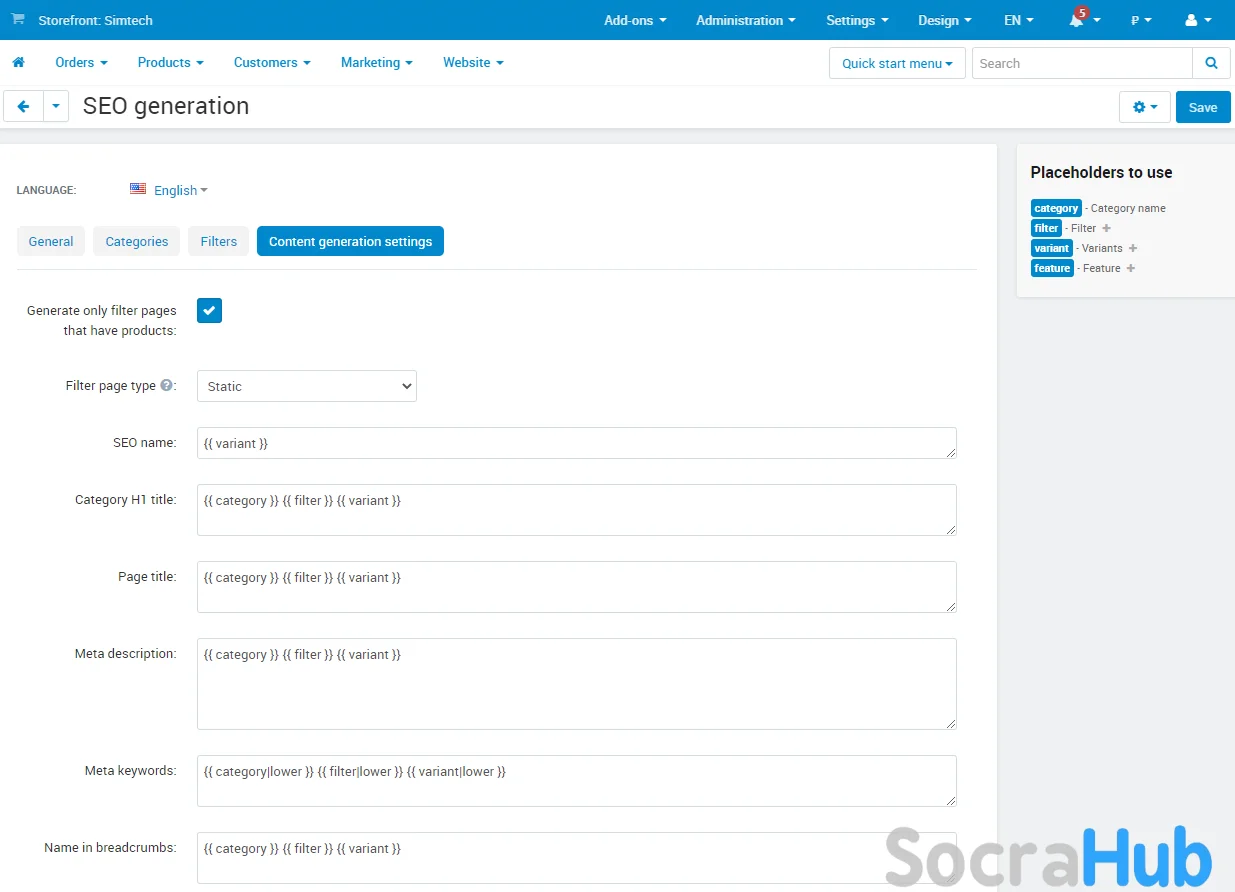The width and height of the screenshot is (1235, 892).
Task: Switch to the Filters tab
Action: tap(218, 241)
